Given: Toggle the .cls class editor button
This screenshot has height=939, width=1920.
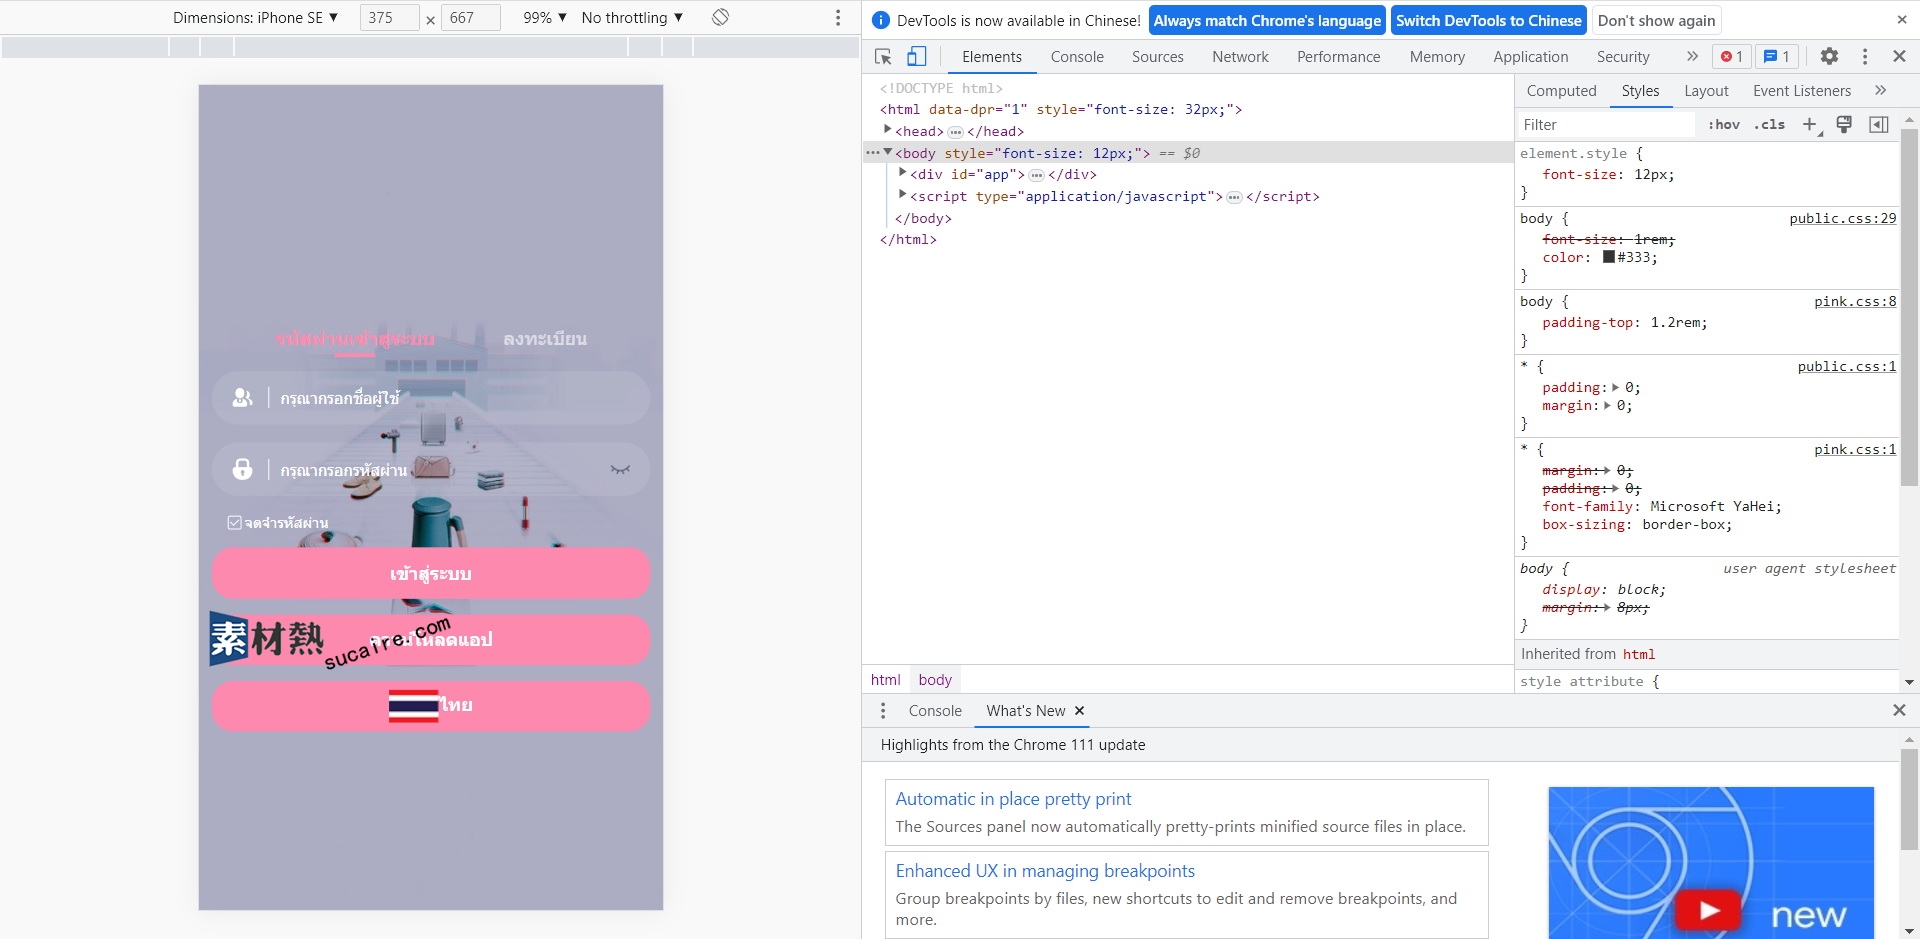Looking at the screenshot, I should pos(1769,124).
